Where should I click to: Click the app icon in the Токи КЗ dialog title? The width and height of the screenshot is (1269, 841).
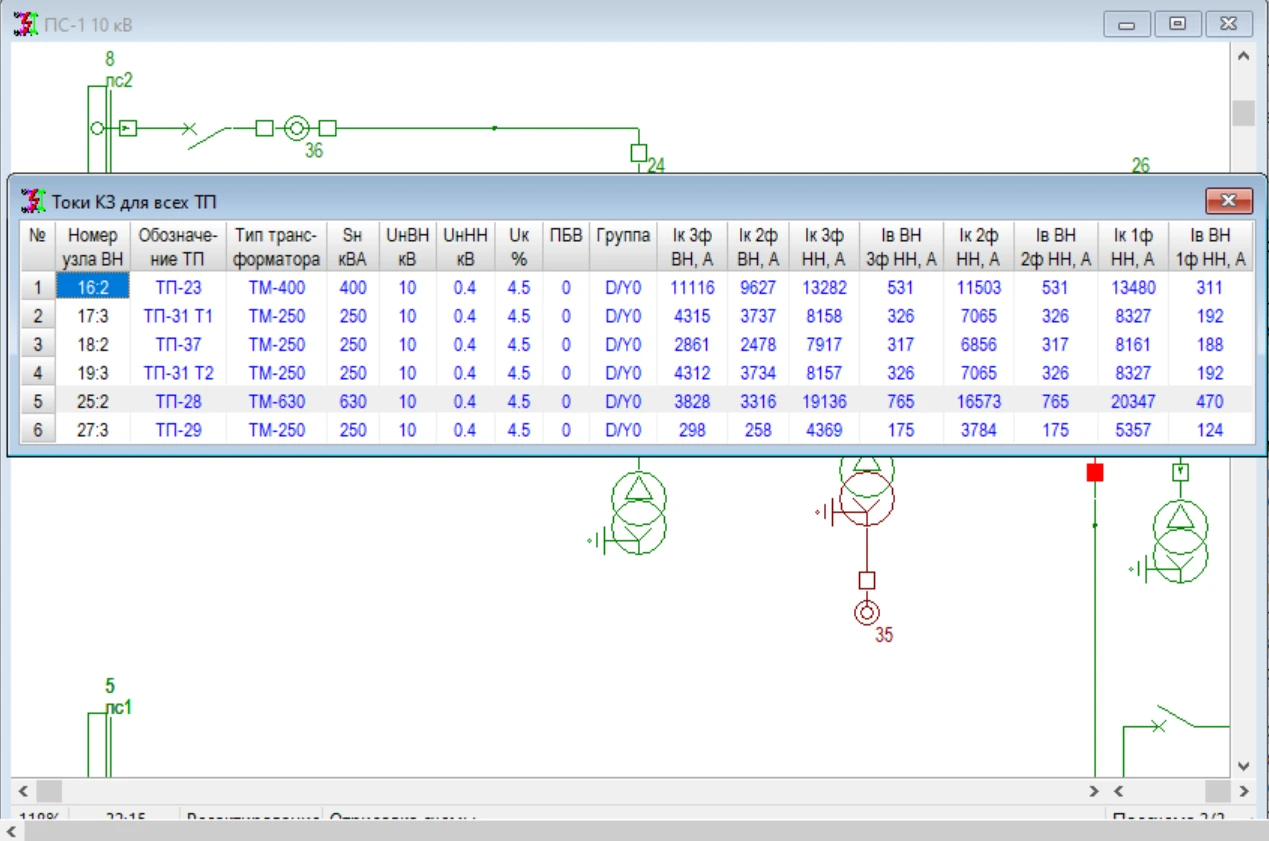point(33,201)
